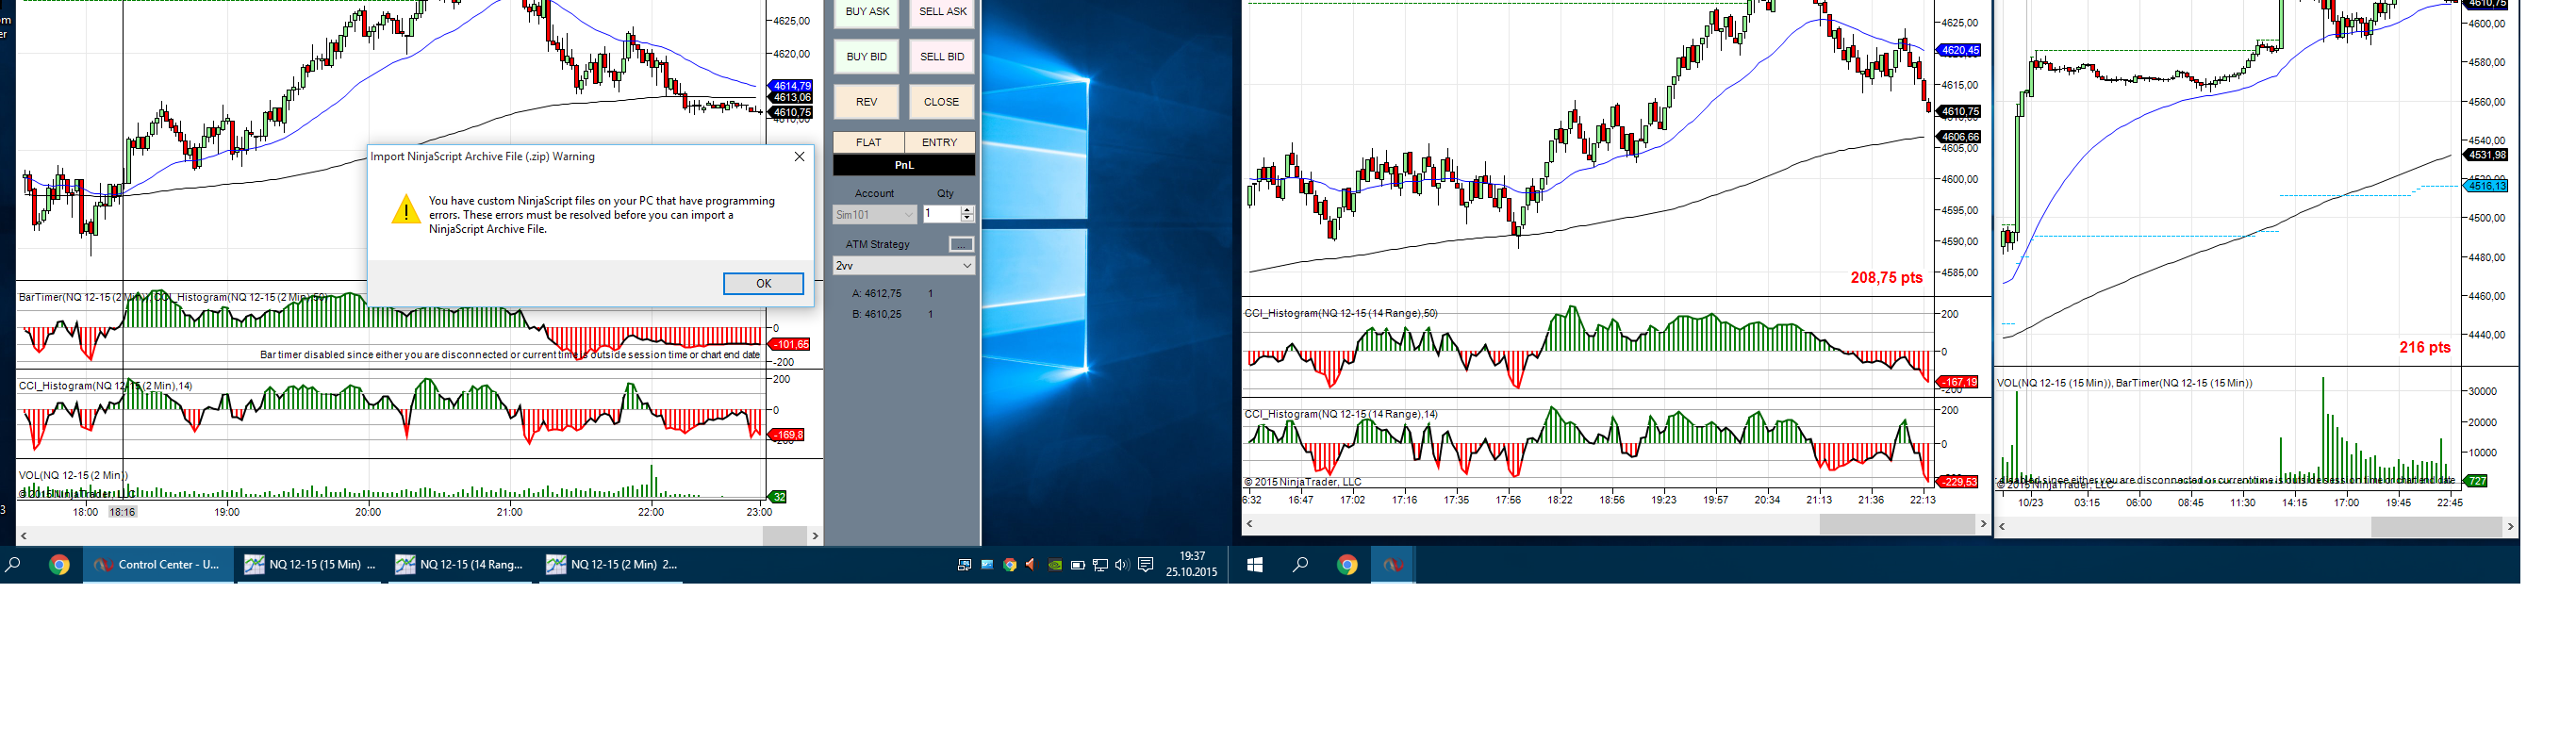This screenshot has width=2576, height=741.
Task: Open the Action Center notification icon
Action: coord(1146,565)
